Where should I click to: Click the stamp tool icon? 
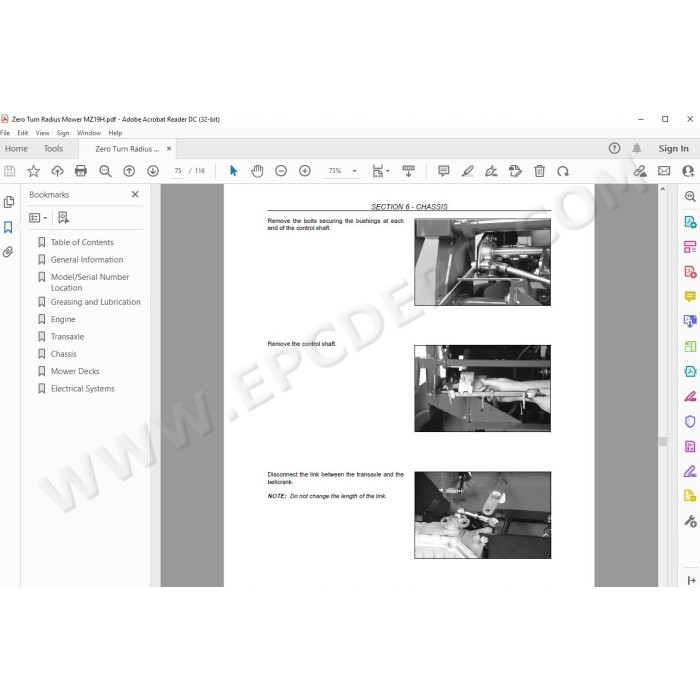(515, 171)
